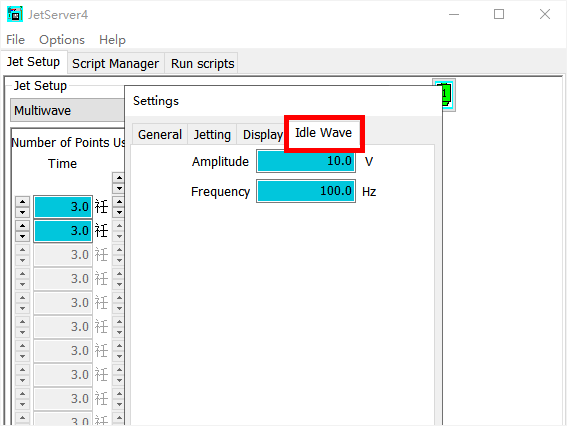Image resolution: width=567 pixels, height=426 pixels.
Task: Click the Frequency value field
Action: [306, 191]
